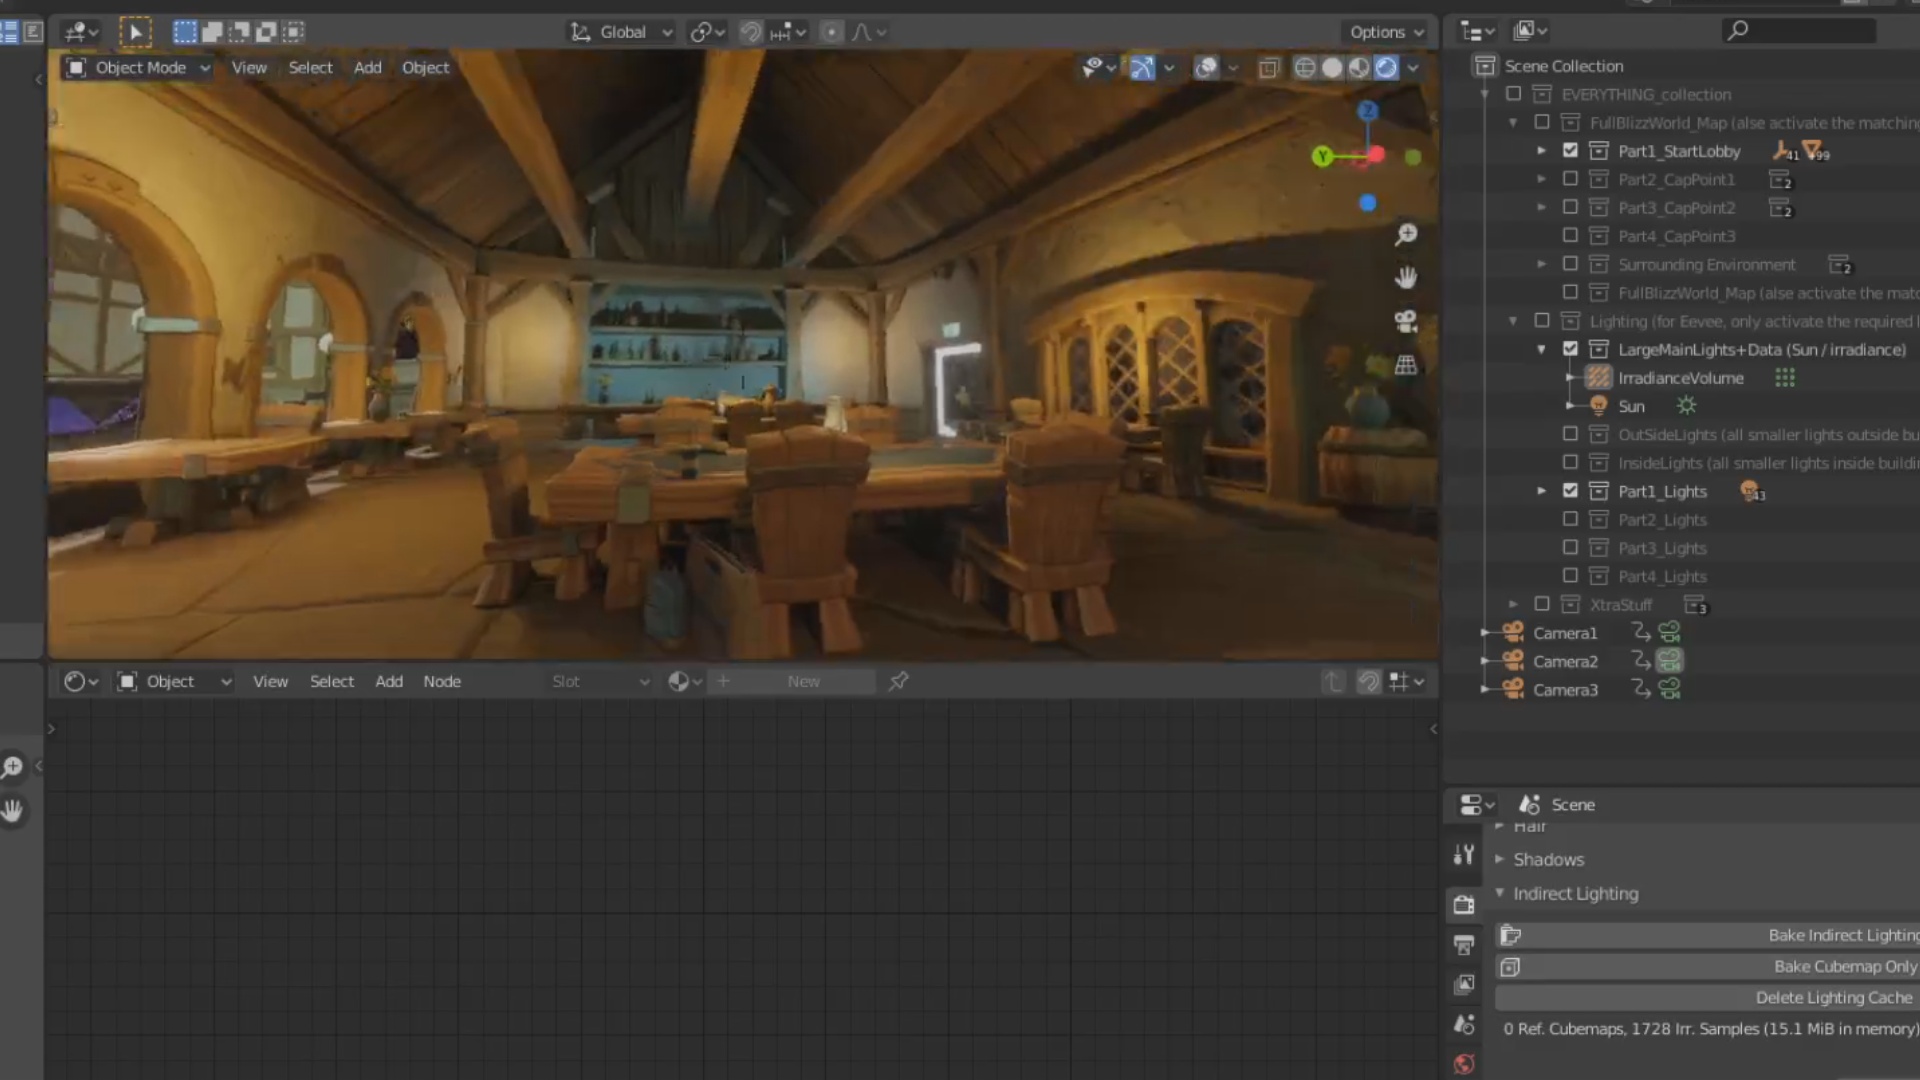Uncheck the LargeMainLights+Data collection
Screen dimensions: 1920x1080
click(x=1570, y=349)
